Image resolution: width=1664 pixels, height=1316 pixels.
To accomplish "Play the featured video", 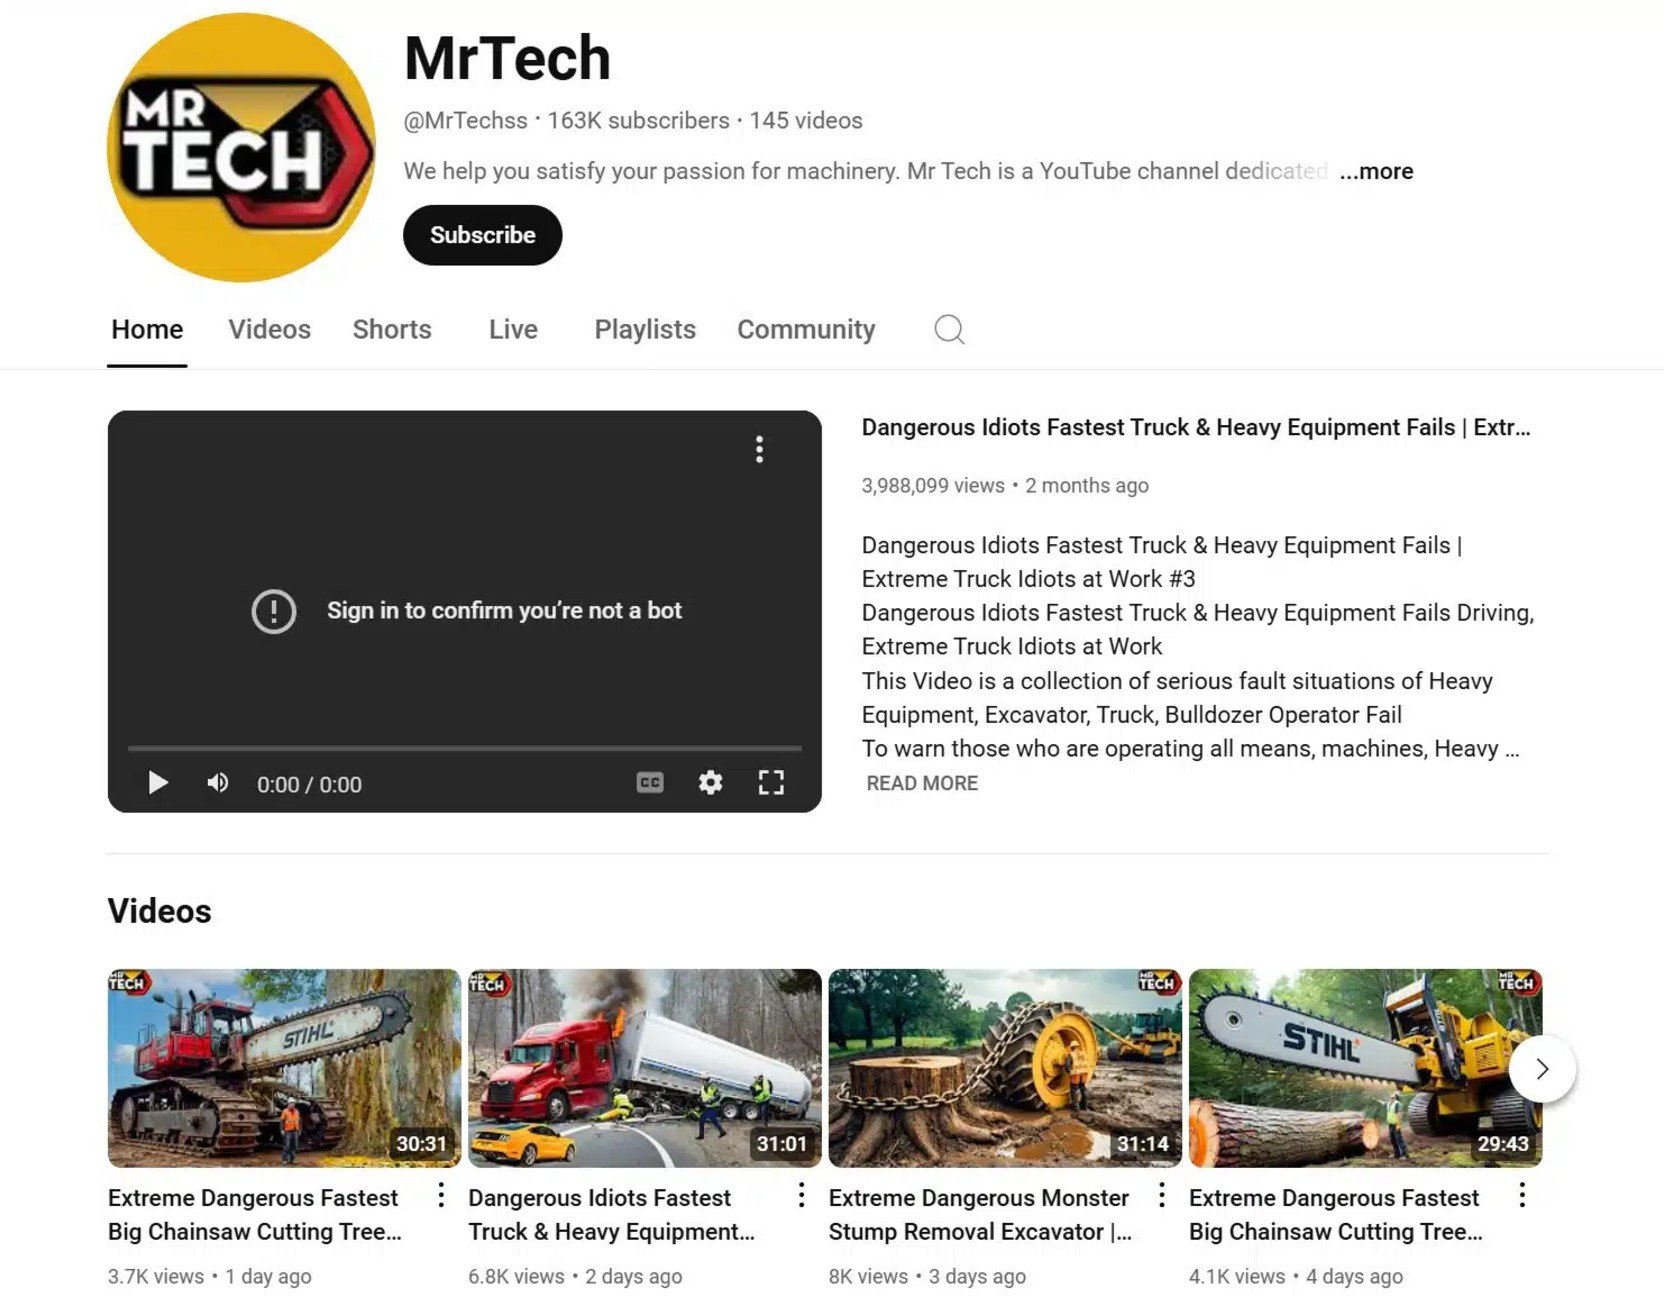I will pyautogui.click(x=158, y=783).
